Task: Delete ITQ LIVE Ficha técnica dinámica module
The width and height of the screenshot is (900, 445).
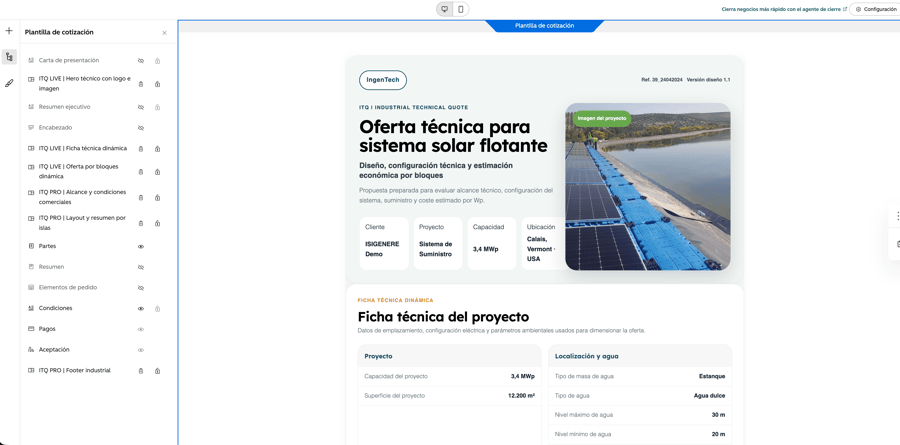Action: [141, 149]
